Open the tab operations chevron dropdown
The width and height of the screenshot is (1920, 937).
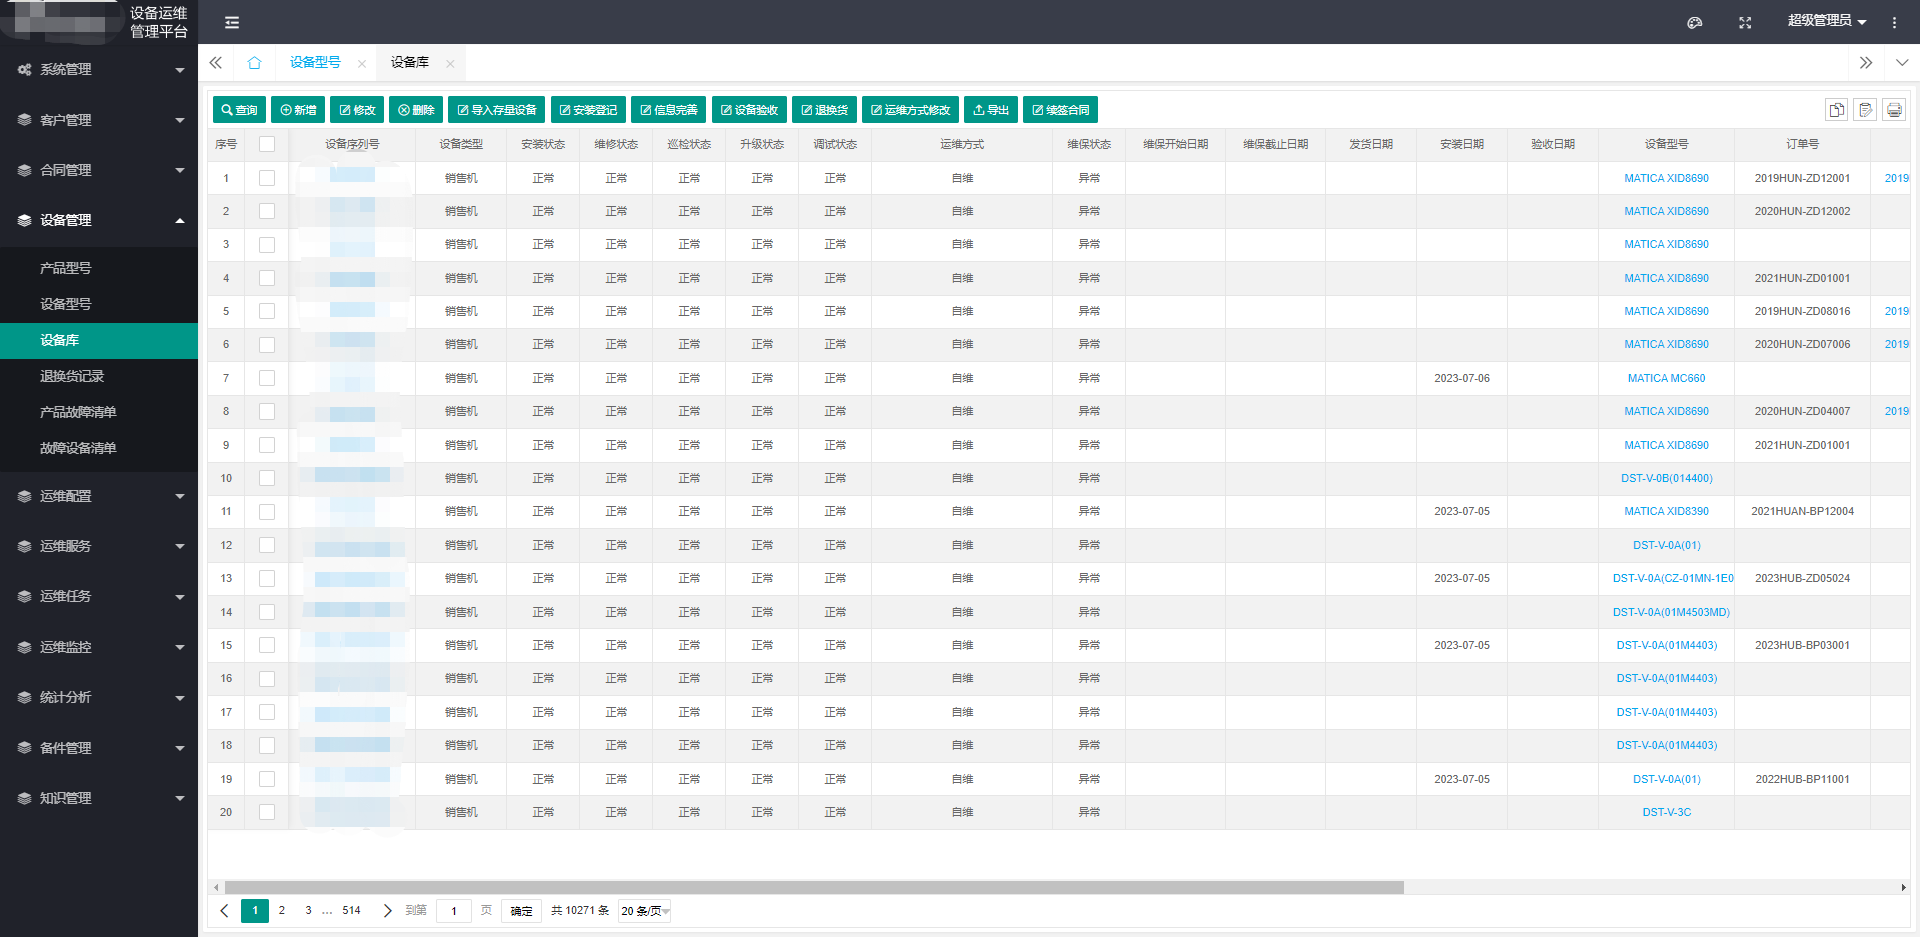1902,62
